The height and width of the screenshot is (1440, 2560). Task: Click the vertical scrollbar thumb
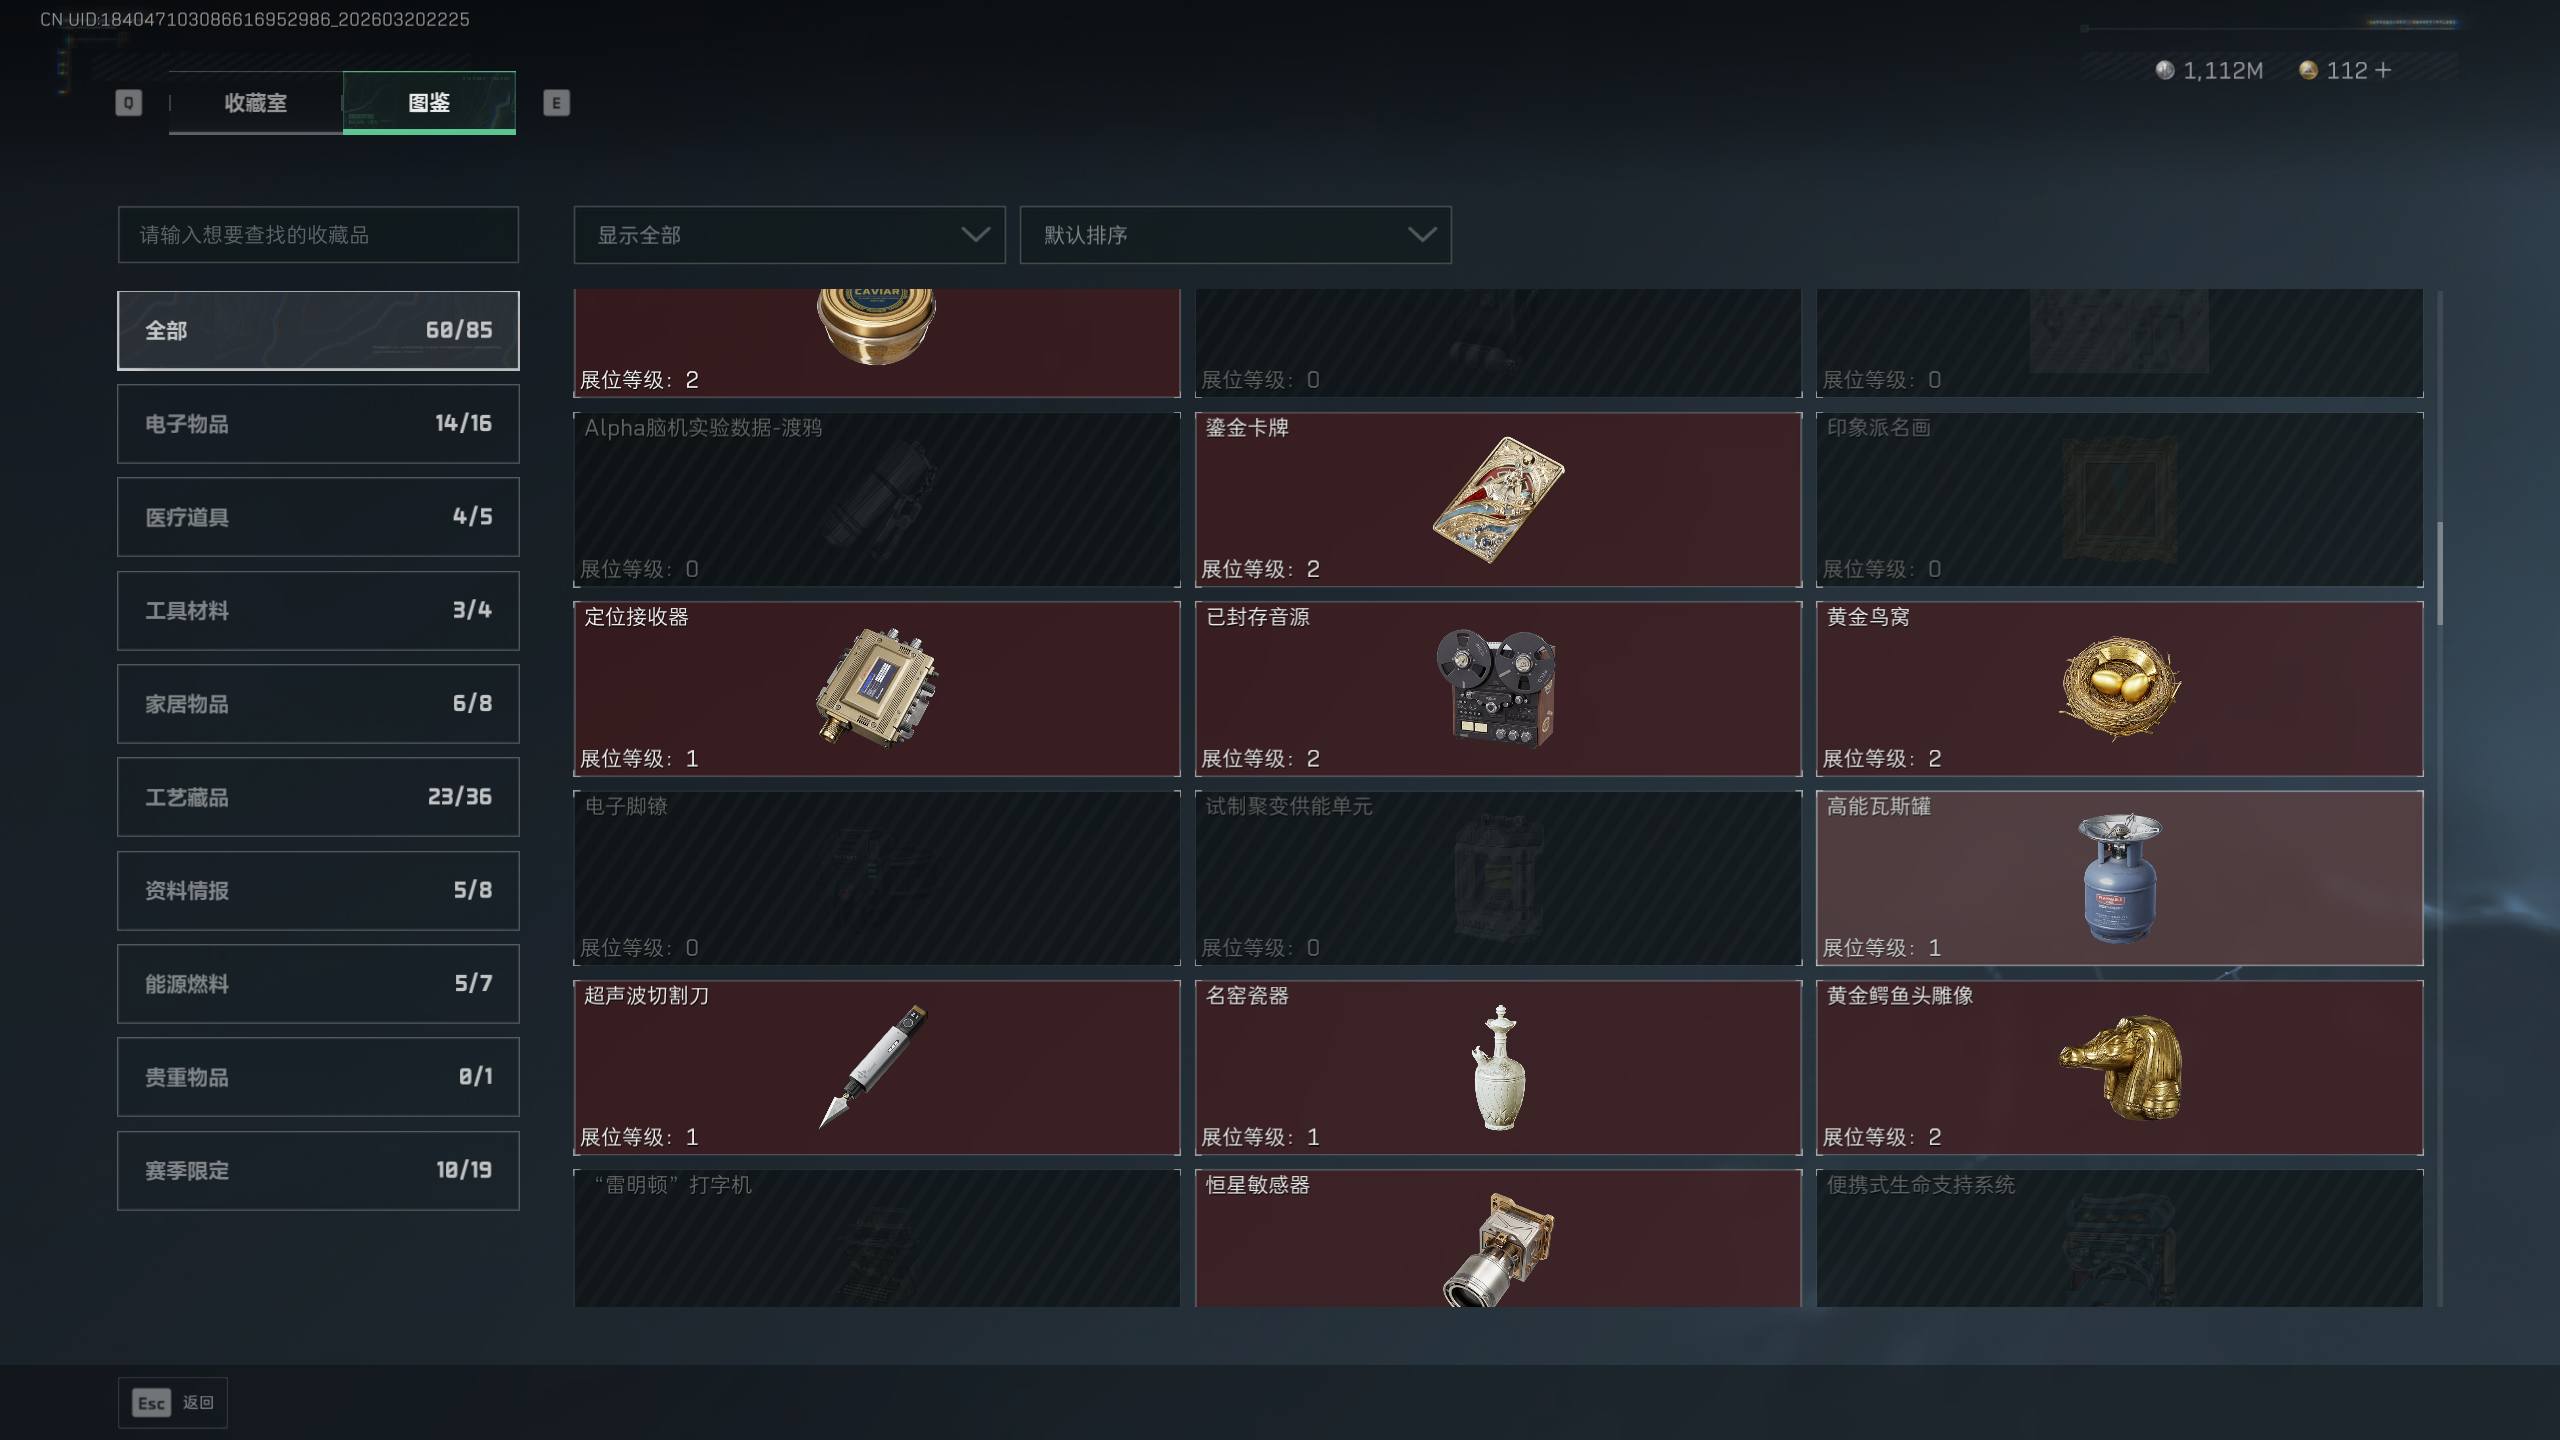[2440, 573]
